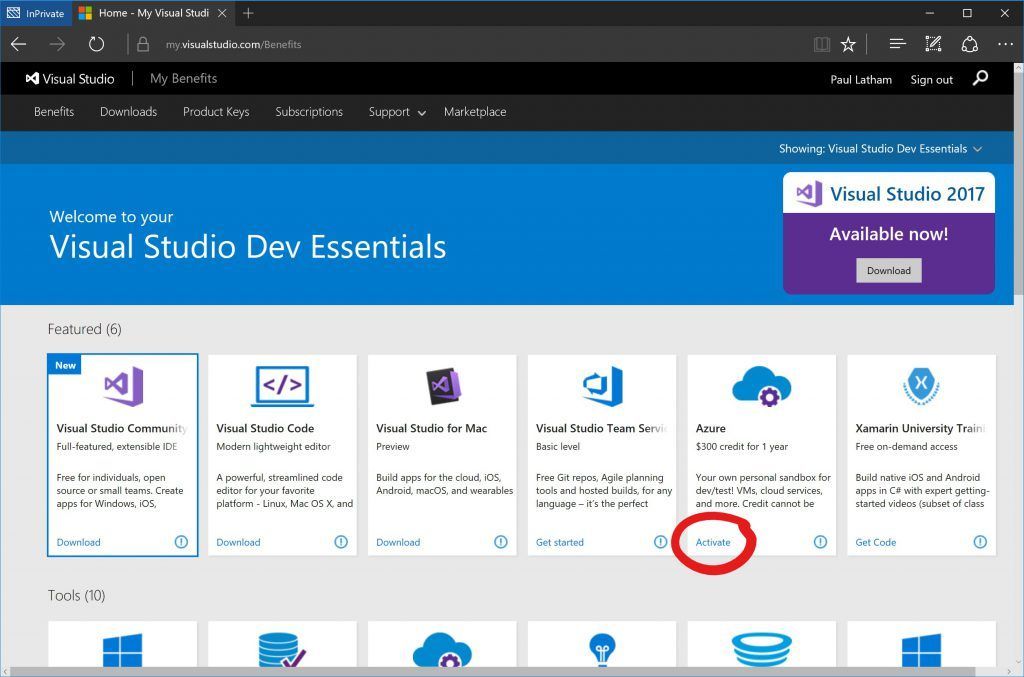Image resolution: width=1024 pixels, height=677 pixels.
Task: Go back with the browser back arrow
Action: (x=18, y=44)
